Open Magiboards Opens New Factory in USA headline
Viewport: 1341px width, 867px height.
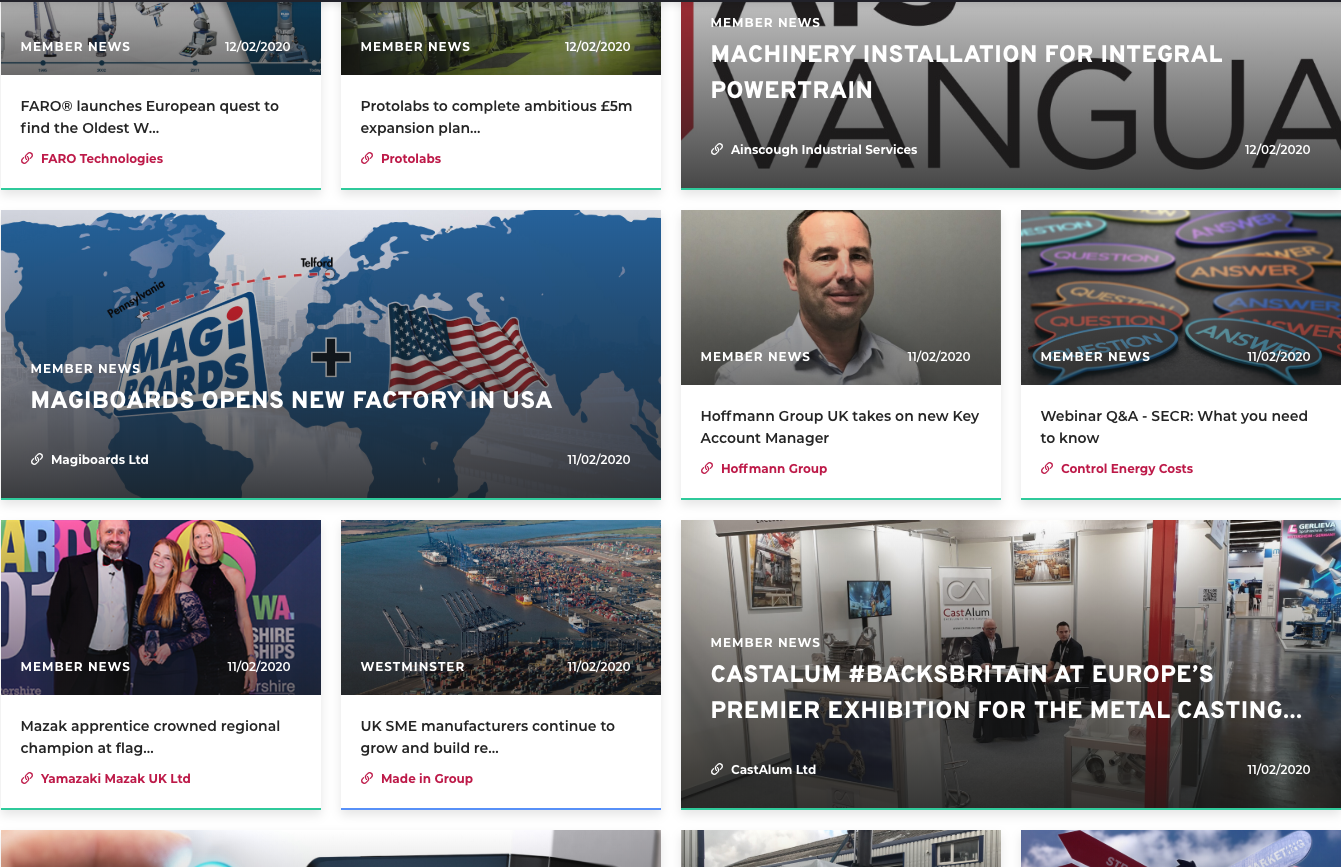(x=291, y=400)
